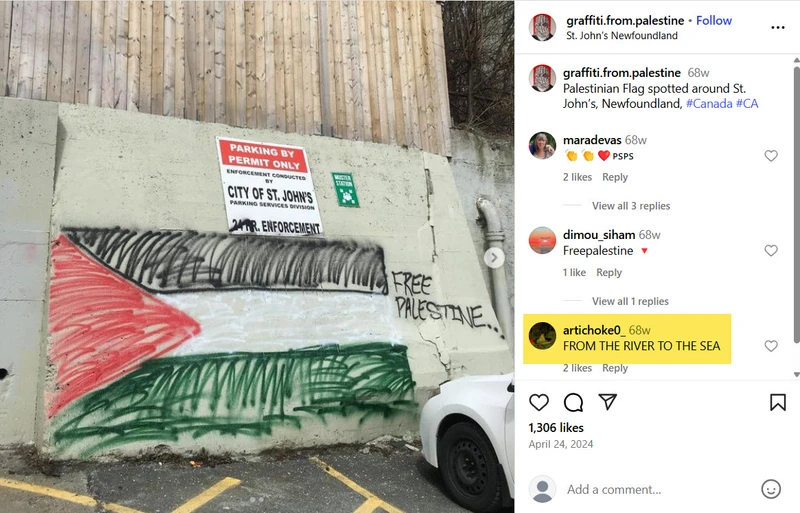Reply to maradevas's comment
This screenshot has height=513, width=800.
click(x=615, y=177)
